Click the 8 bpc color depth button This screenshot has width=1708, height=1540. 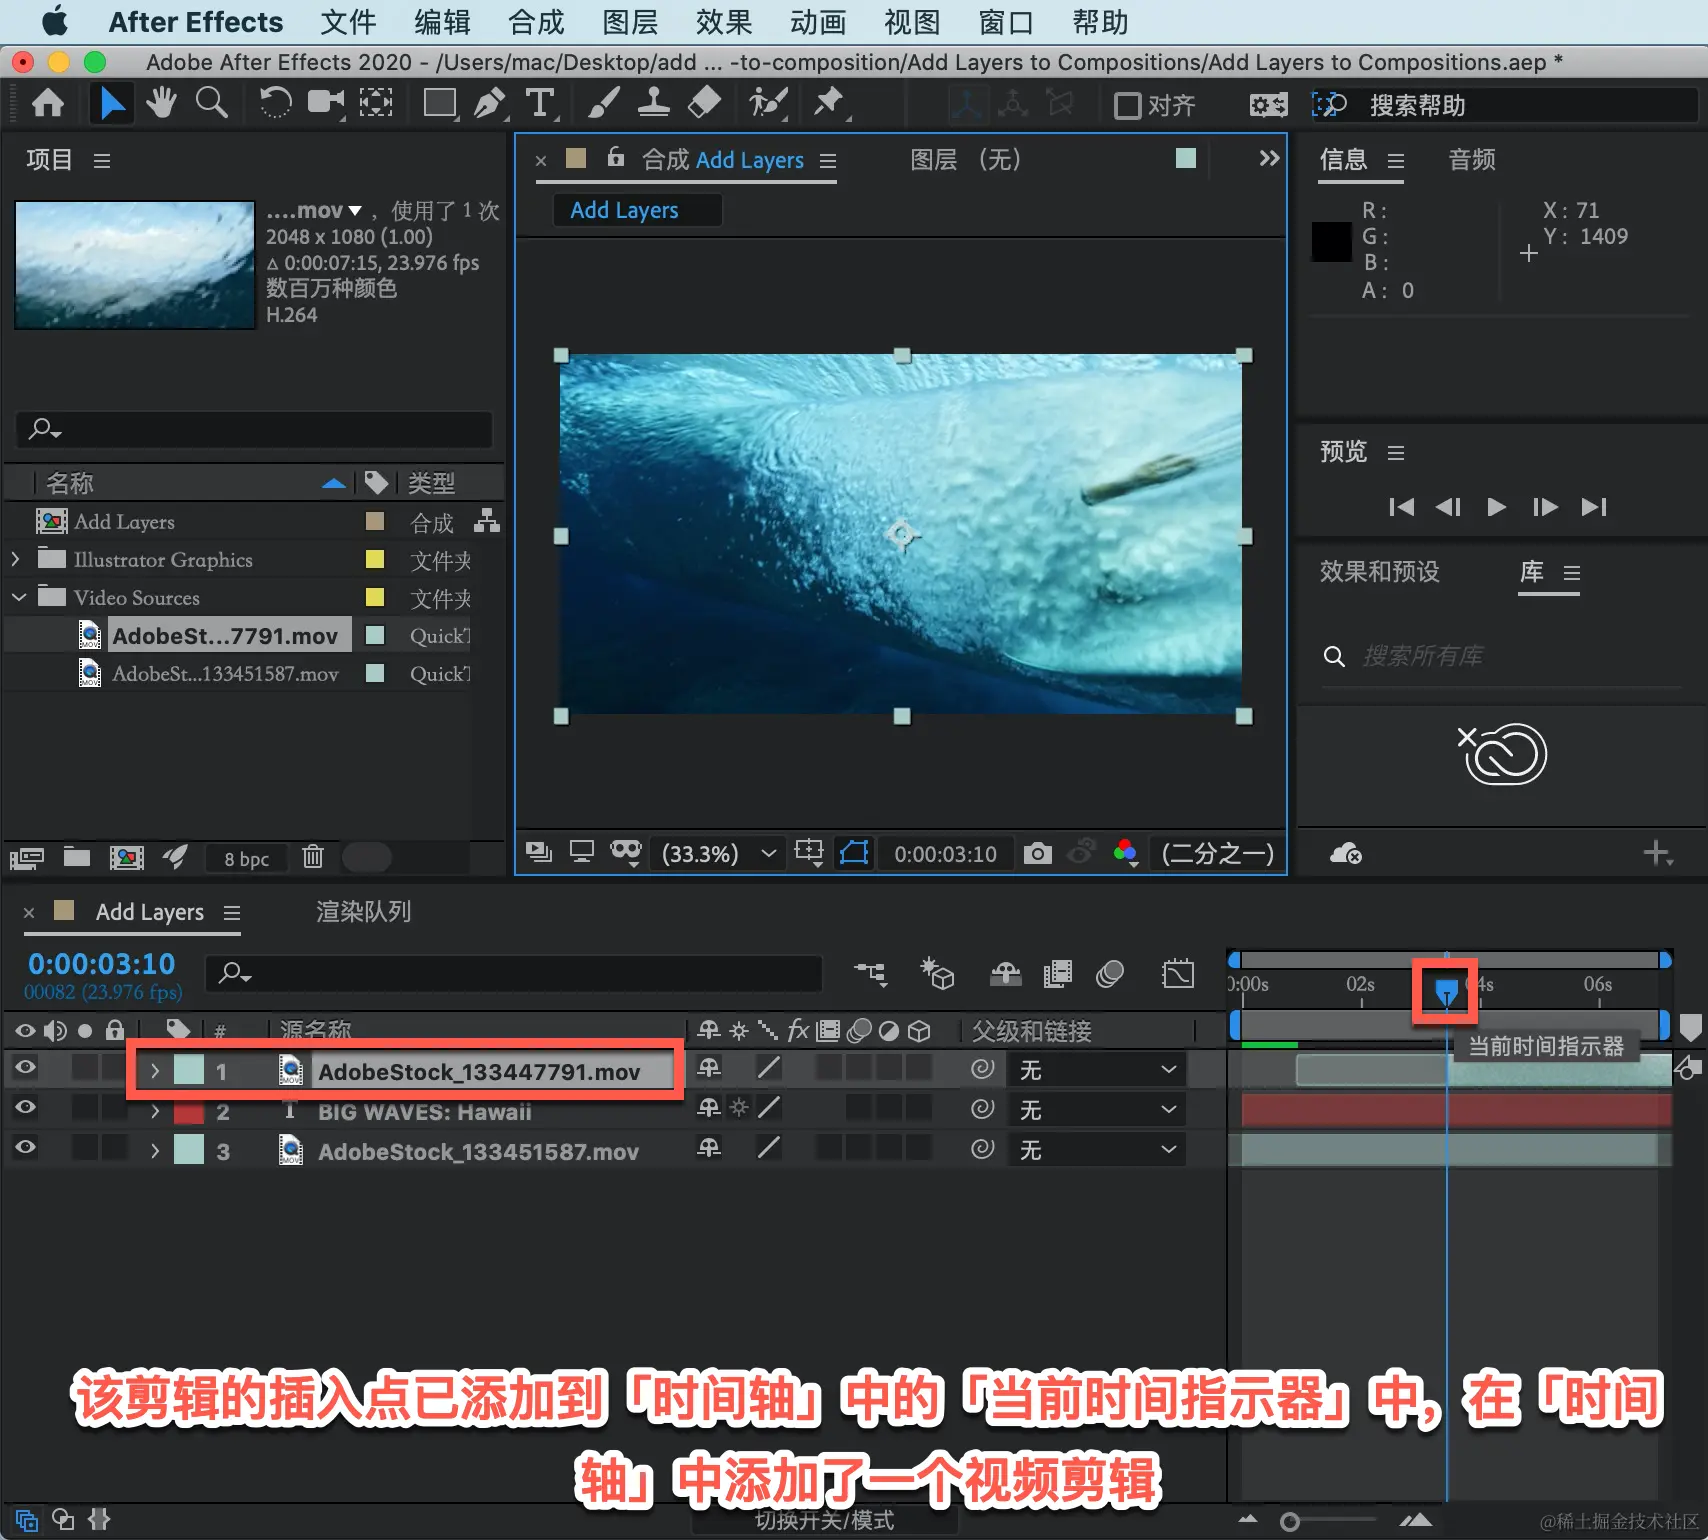[x=246, y=859]
